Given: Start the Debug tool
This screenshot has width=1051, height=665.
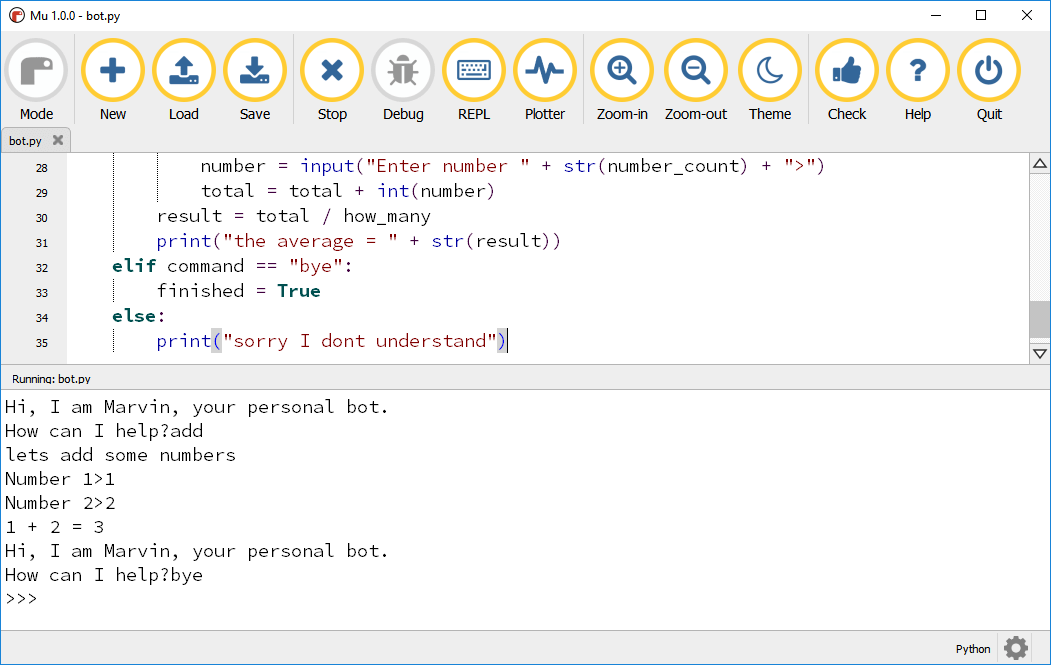Looking at the screenshot, I should pyautogui.click(x=402, y=70).
